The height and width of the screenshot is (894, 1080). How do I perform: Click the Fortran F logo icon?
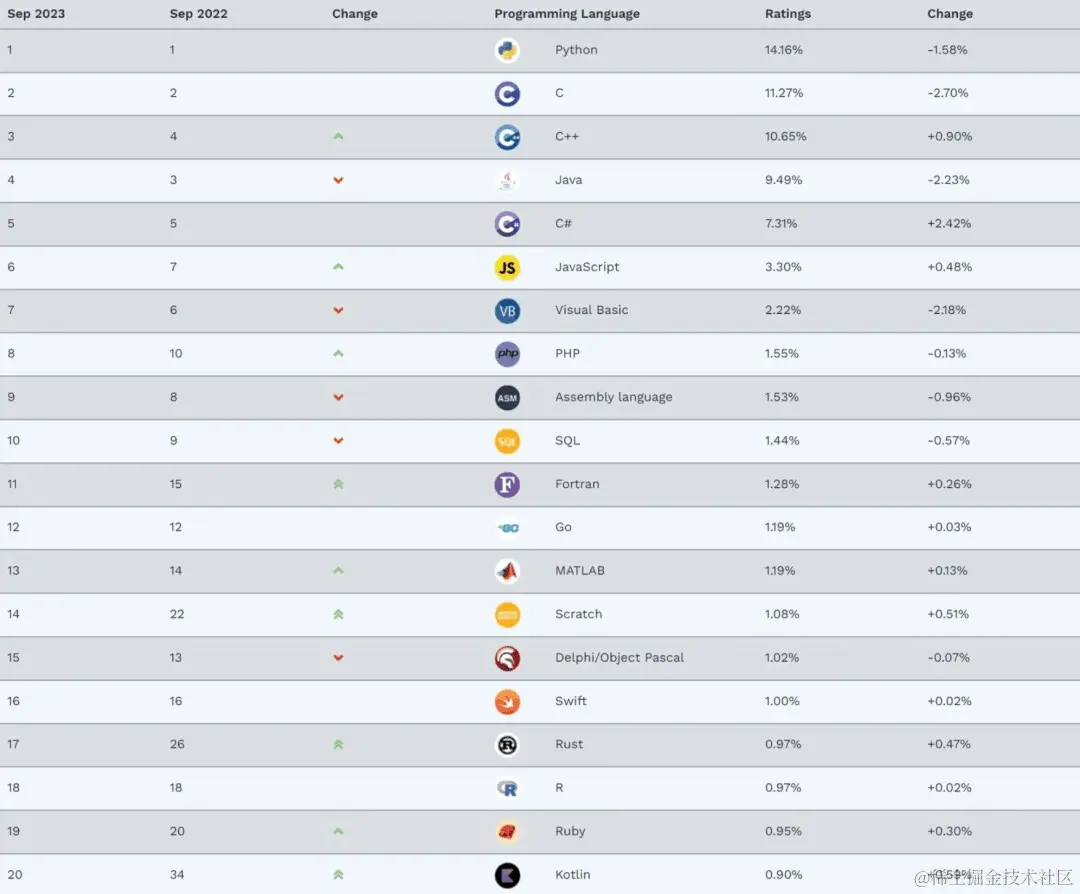click(507, 484)
